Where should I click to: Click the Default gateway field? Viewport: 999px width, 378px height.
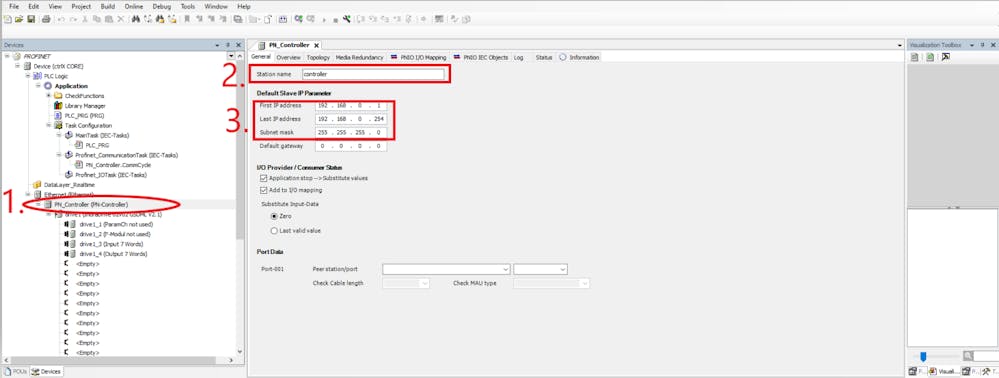pyautogui.click(x=350, y=146)
